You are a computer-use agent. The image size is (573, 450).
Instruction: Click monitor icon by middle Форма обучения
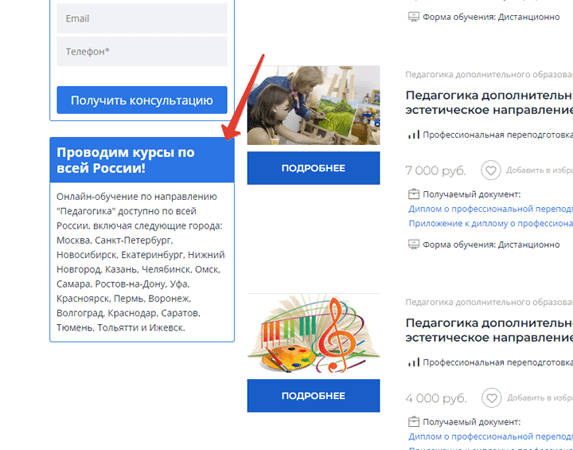click(x=414, y=244)
